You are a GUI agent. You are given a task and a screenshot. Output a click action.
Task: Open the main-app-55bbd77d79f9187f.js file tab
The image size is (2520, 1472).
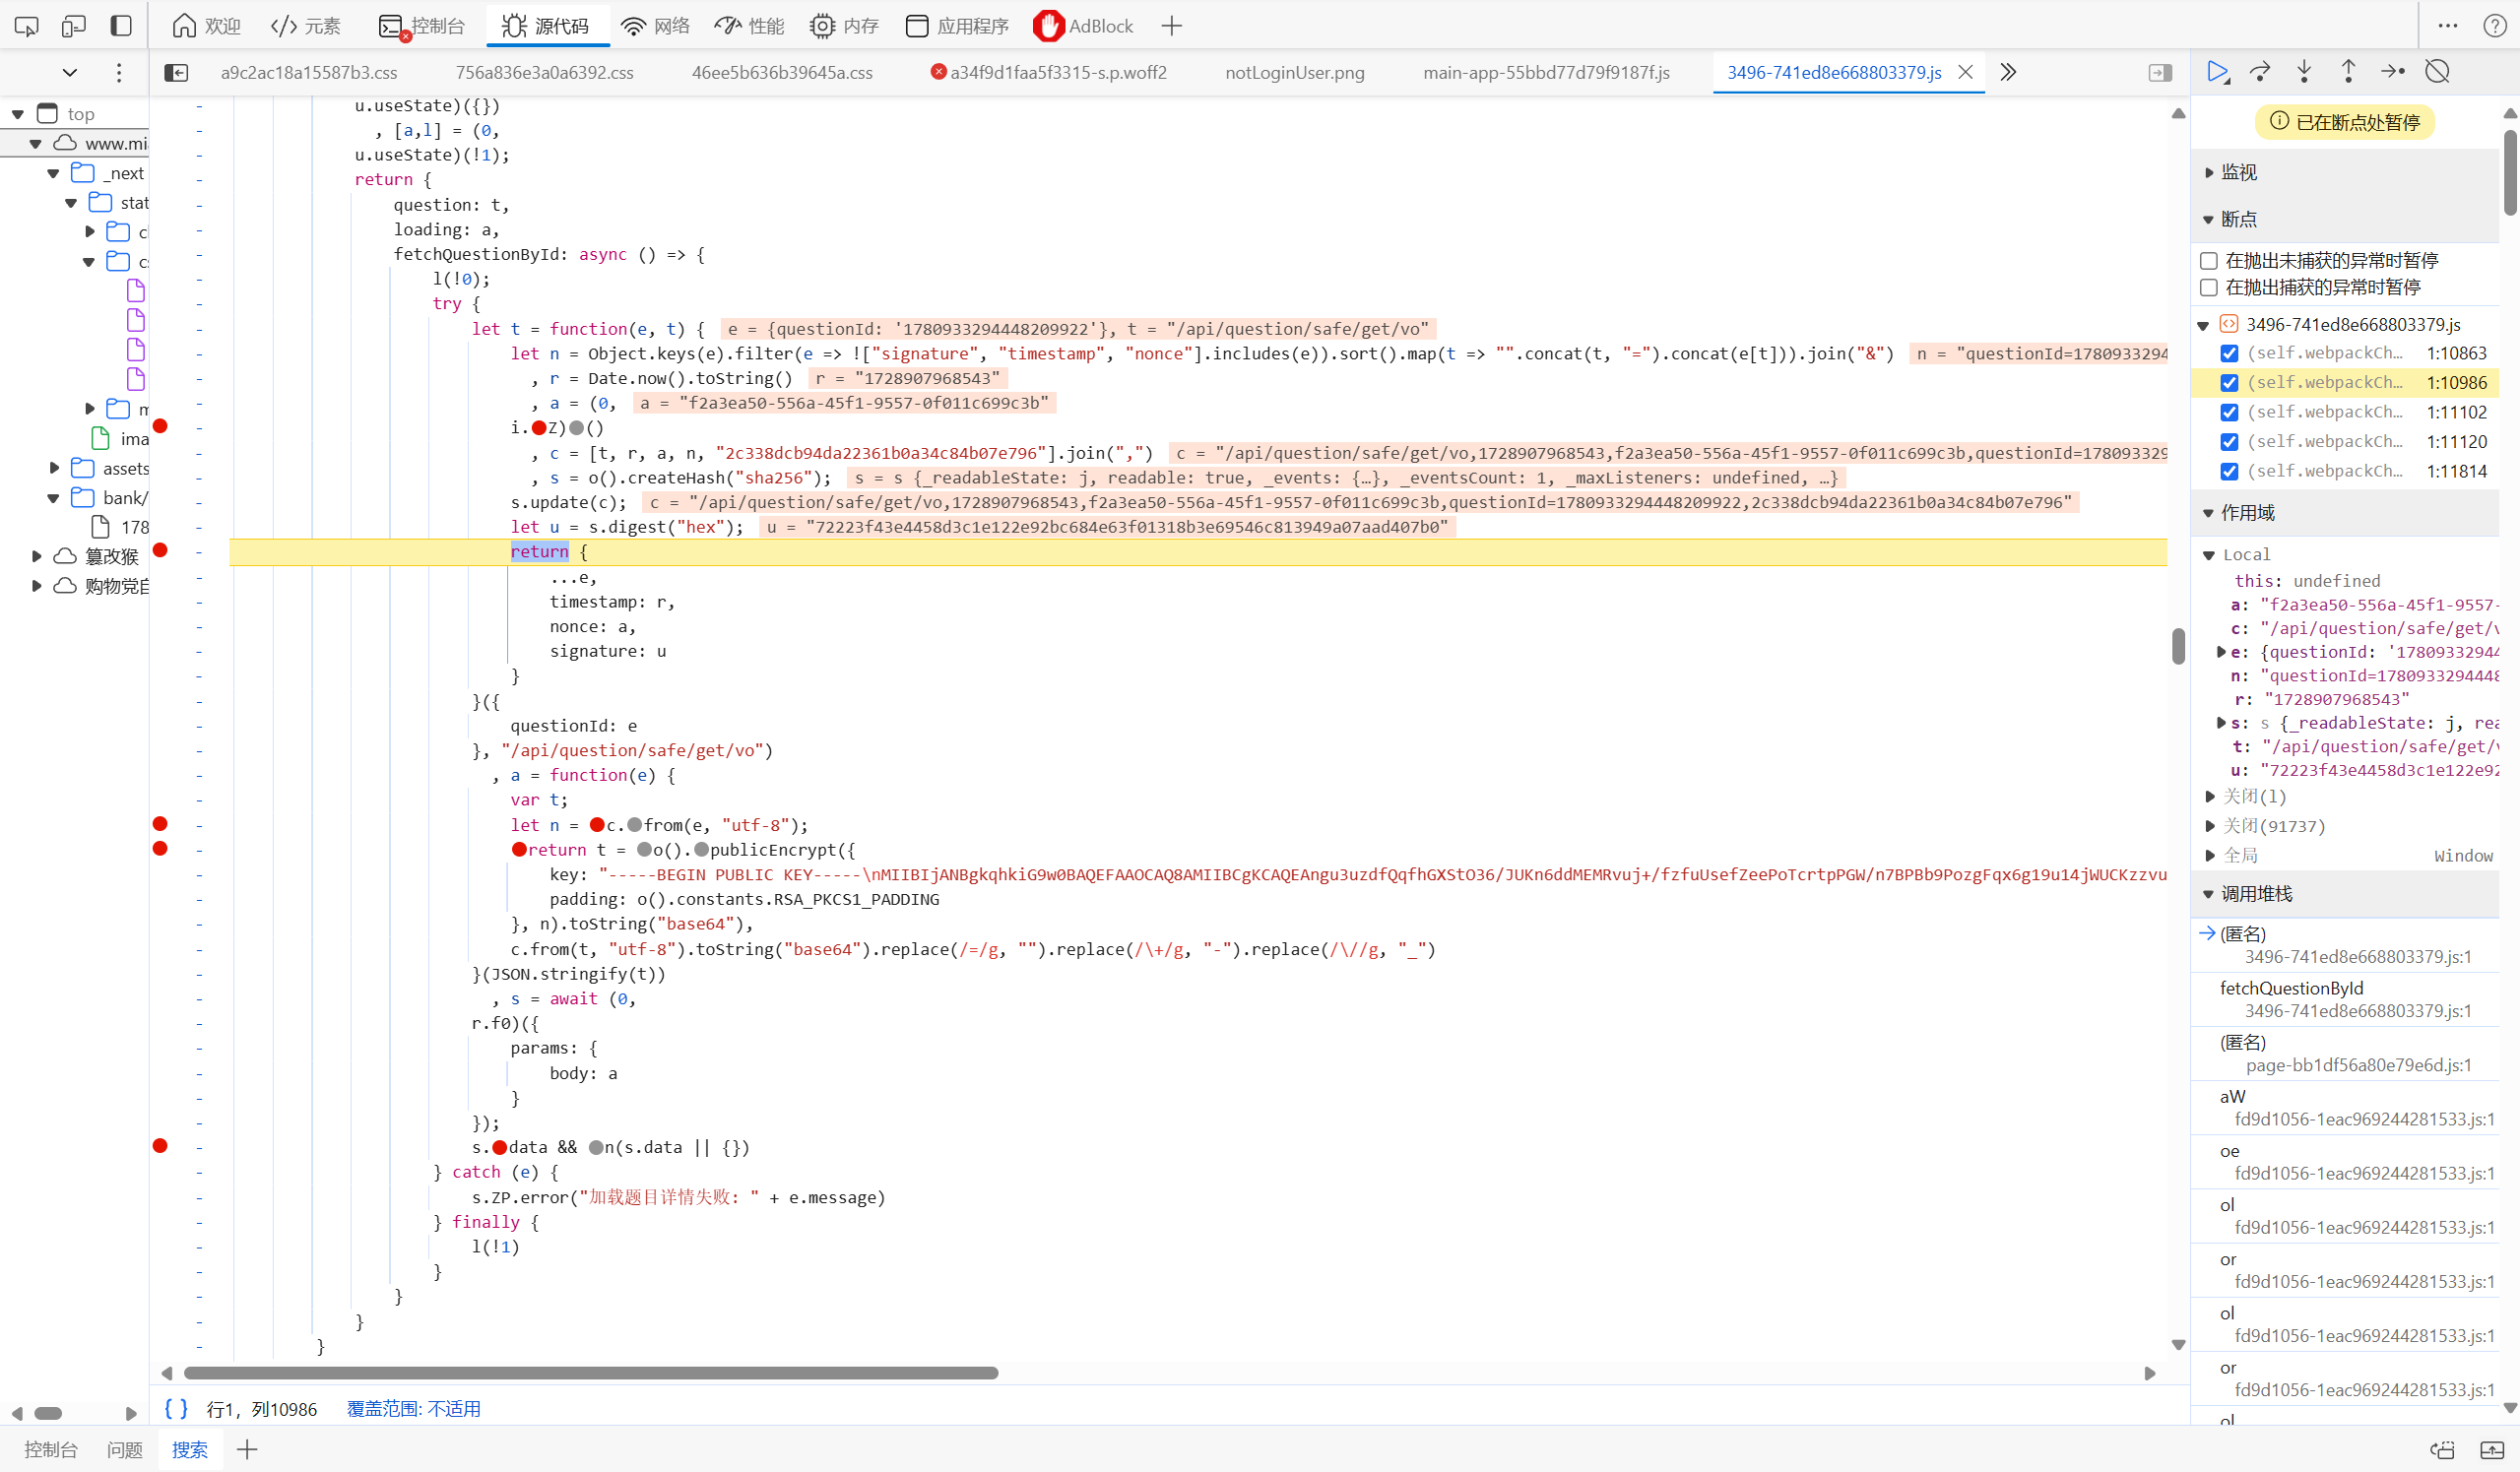pyautogui.click(x=1546, y=72)
